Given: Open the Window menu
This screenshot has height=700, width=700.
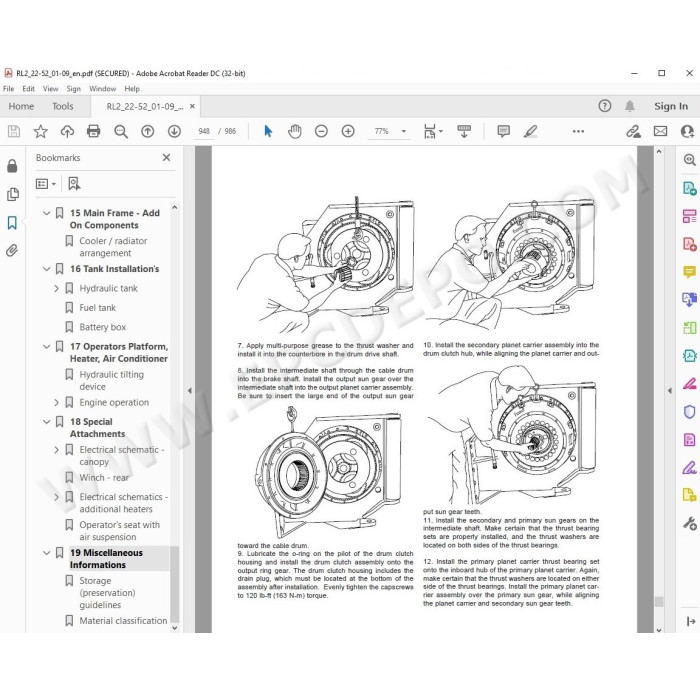Looking at the screenshot, I should (102, 89).
